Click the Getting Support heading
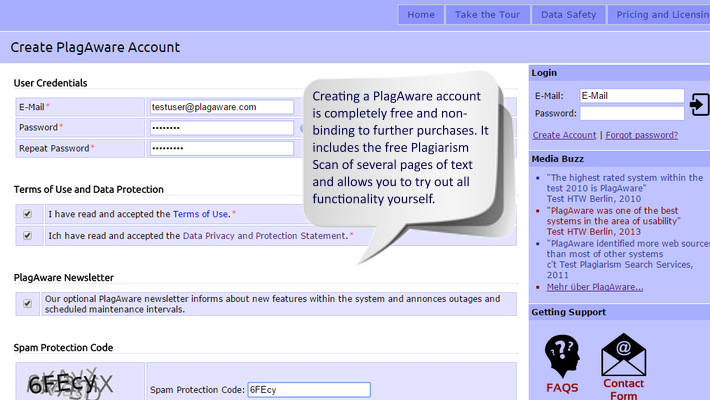The height and width of the screenshot is (400, 710). [x=569, y=312]
